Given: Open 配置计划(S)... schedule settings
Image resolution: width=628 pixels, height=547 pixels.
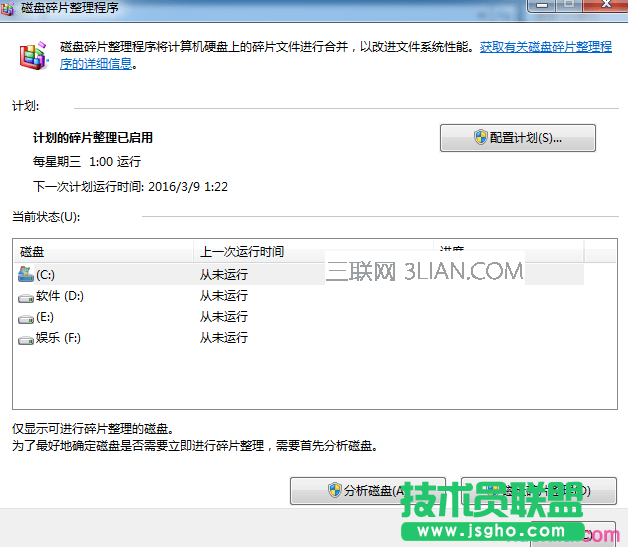Looking at the screenshot, I should [x=517, y=138].
